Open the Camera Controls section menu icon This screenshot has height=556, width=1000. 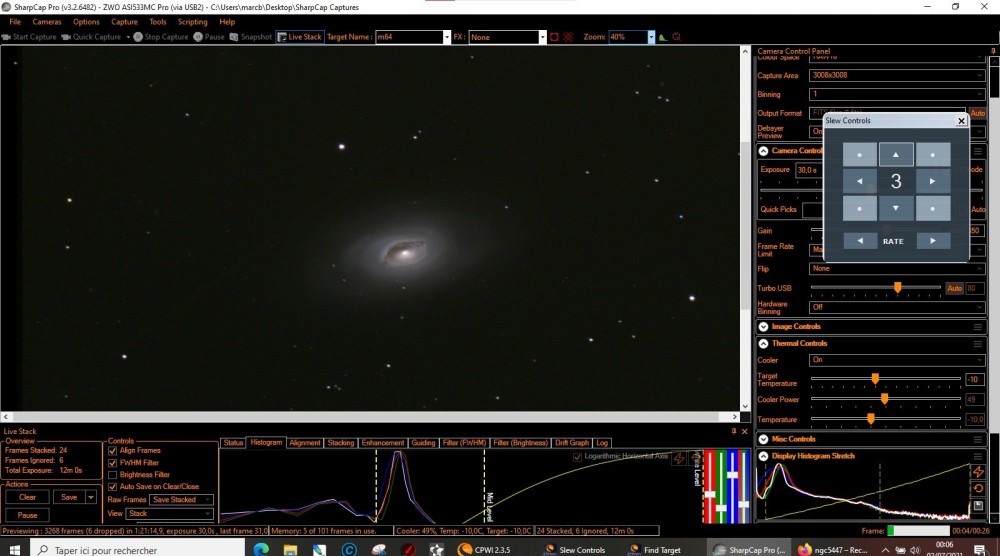[x=977, y=151]
